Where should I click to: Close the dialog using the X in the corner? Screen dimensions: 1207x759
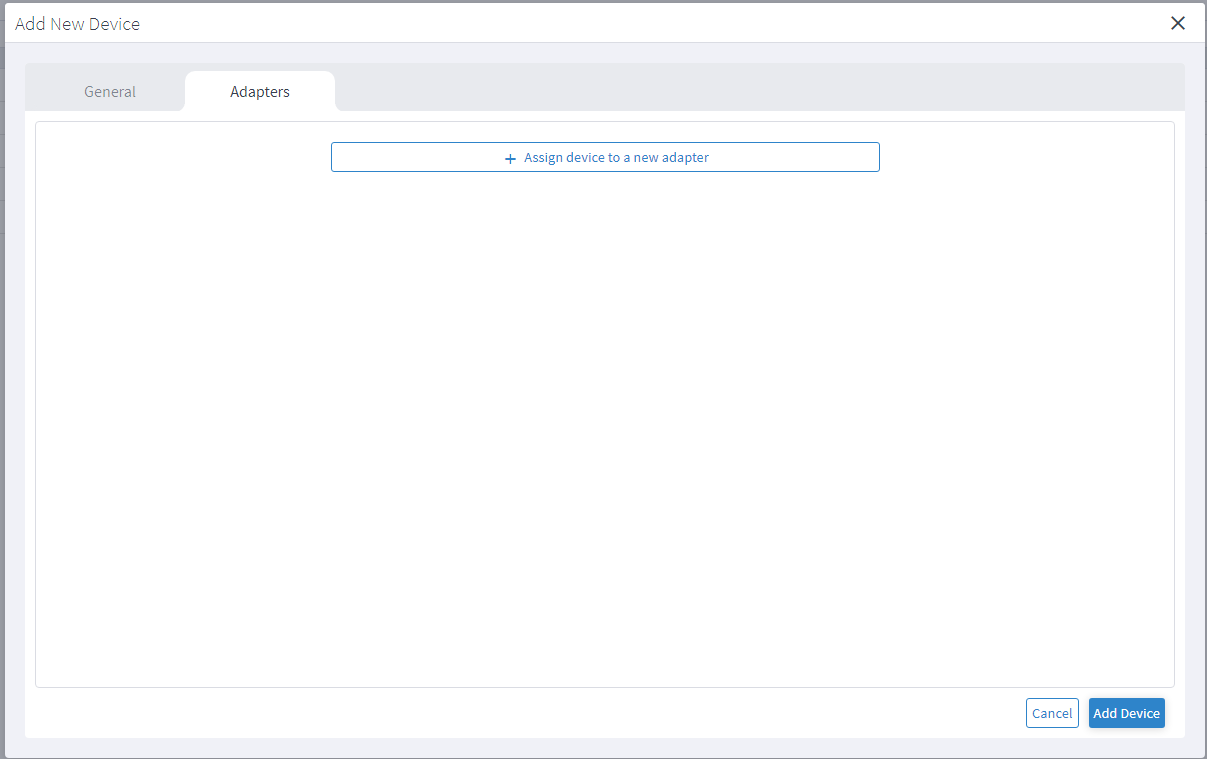click(1177, 22)
